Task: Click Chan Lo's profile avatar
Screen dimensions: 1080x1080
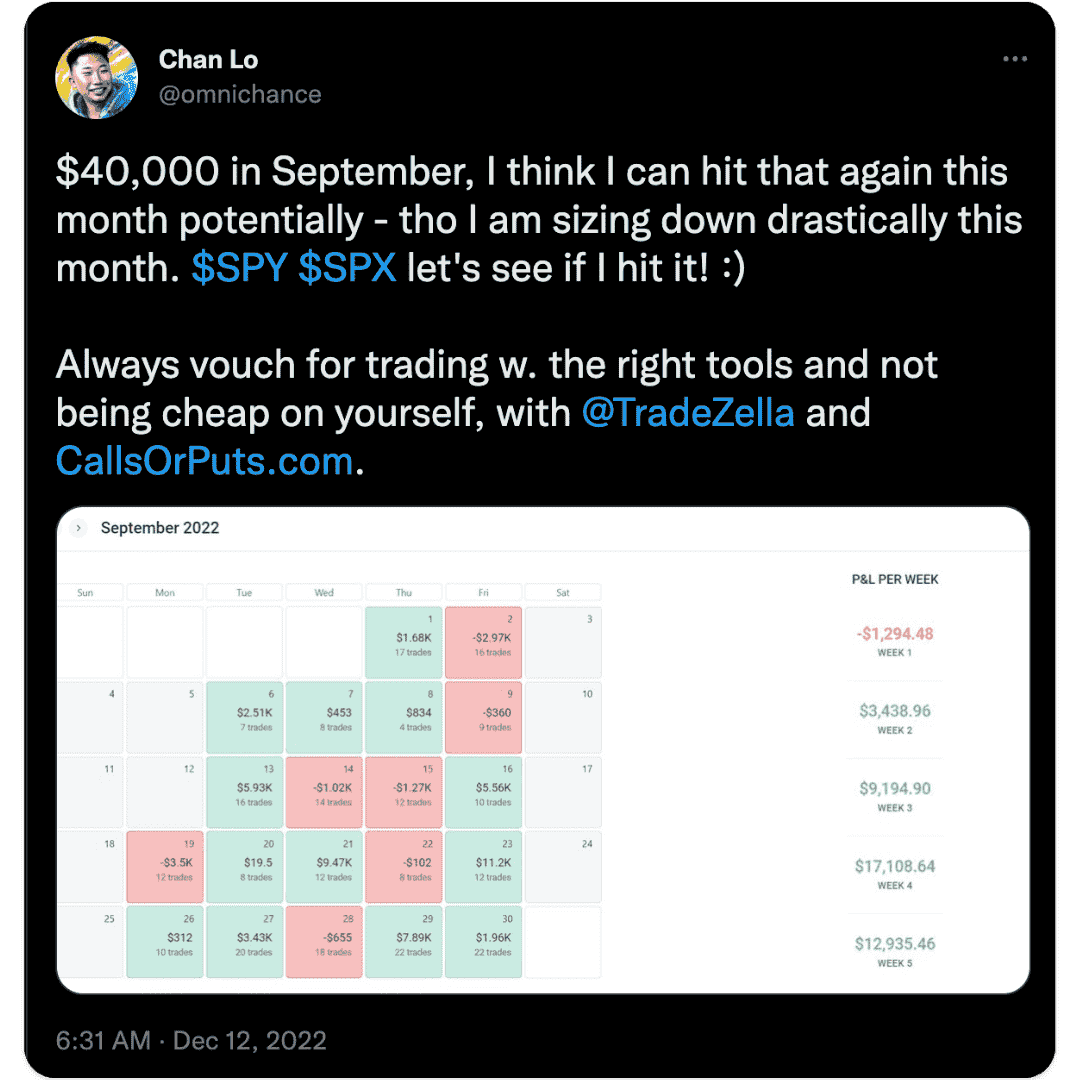Action: coord(97,78)
